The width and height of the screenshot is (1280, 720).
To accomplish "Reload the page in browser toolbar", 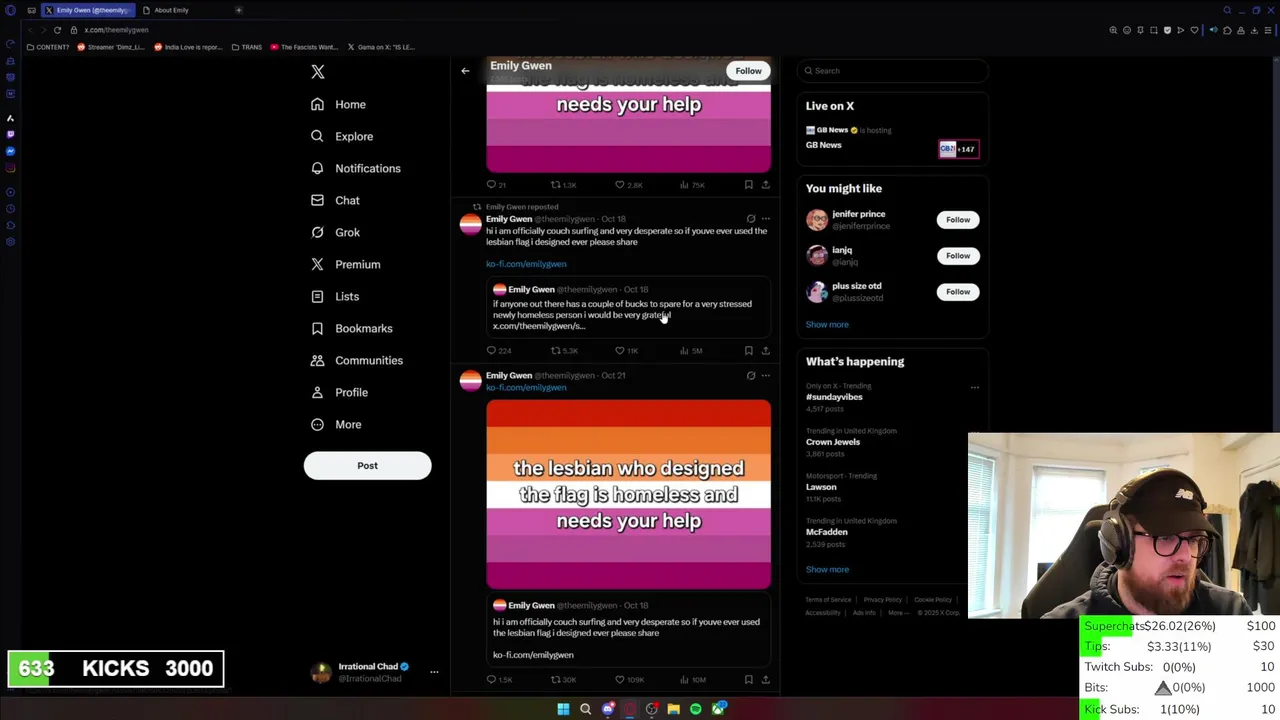I will point(57,30).
